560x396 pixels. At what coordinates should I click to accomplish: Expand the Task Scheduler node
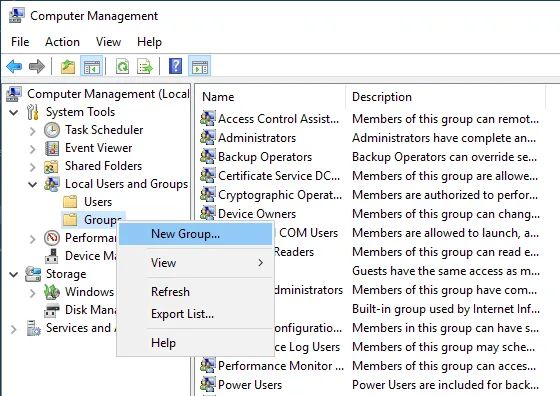point(32,131)
